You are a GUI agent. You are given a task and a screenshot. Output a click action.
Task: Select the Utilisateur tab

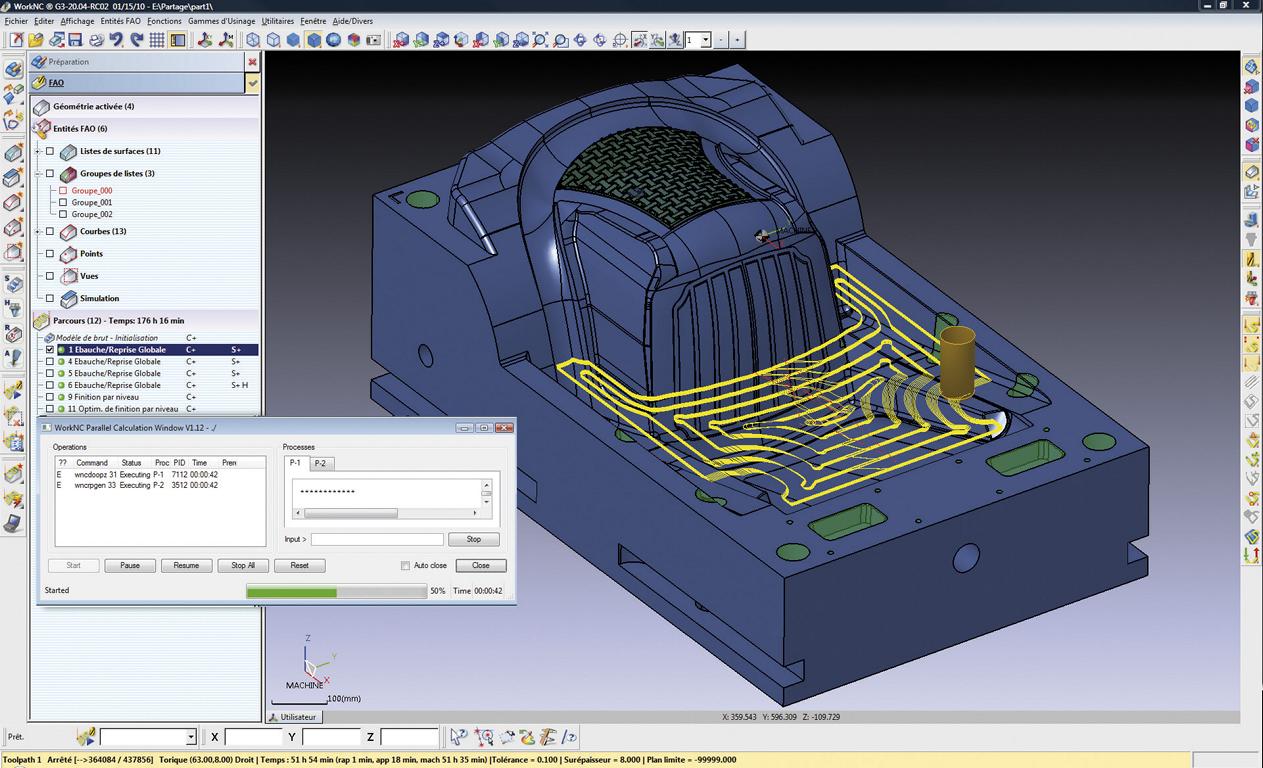pyautogui.click(x=296, y=717)
